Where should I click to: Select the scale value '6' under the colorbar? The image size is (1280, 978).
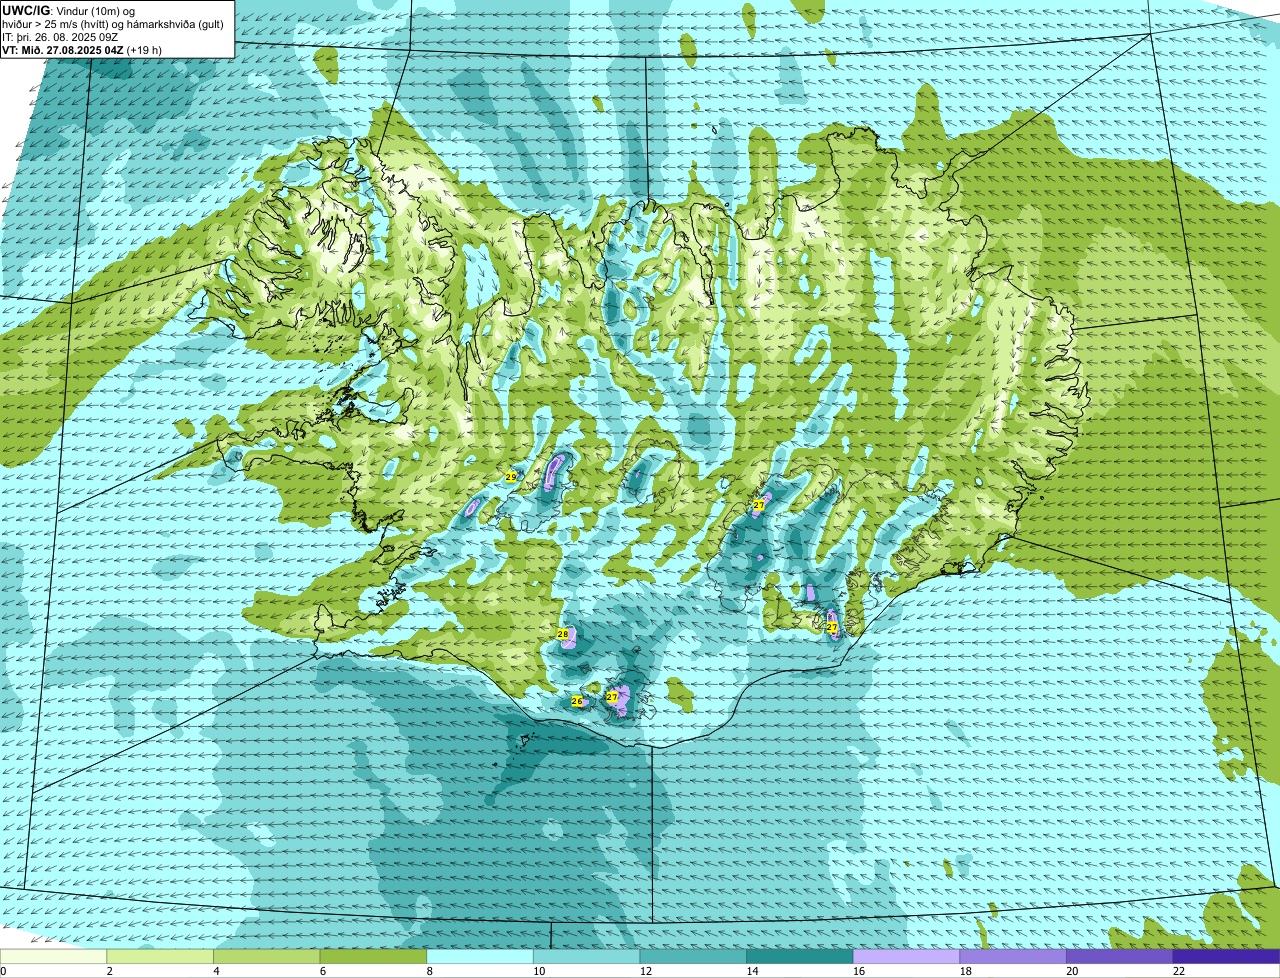tap(322, 971)
